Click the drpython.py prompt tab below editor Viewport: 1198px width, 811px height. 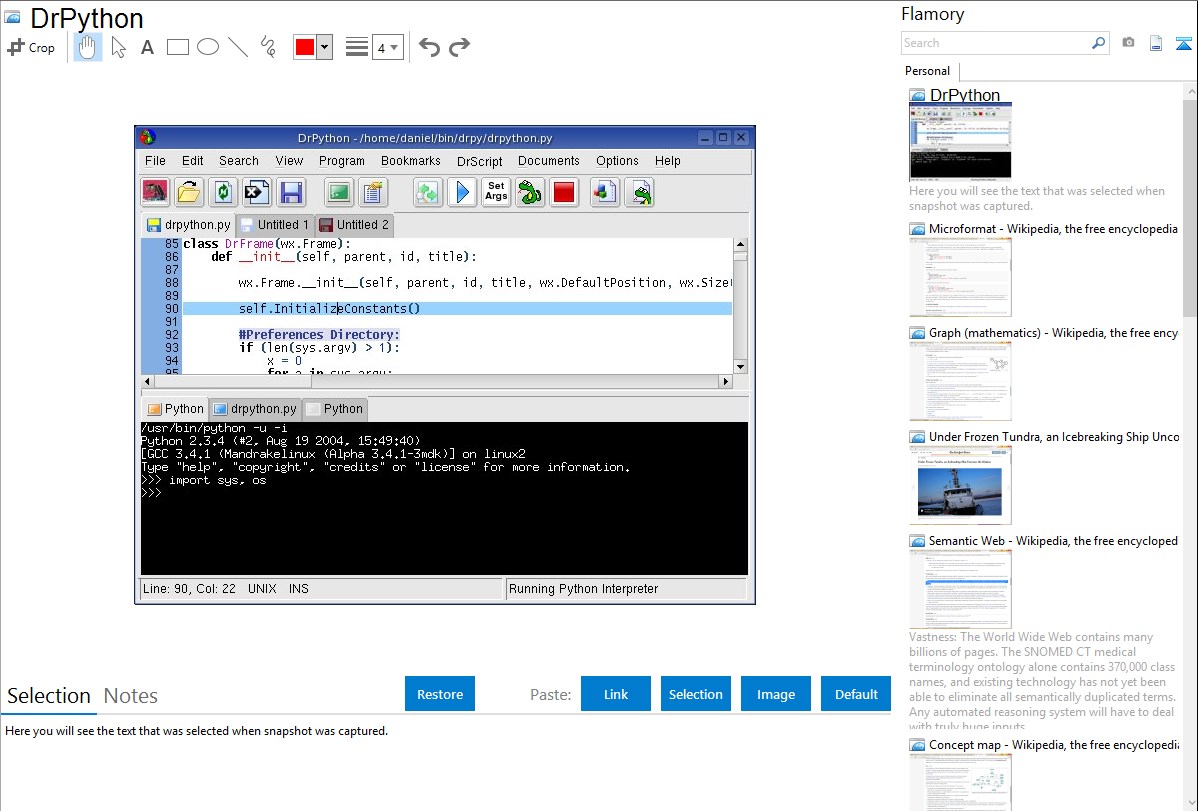coord(255,409)
